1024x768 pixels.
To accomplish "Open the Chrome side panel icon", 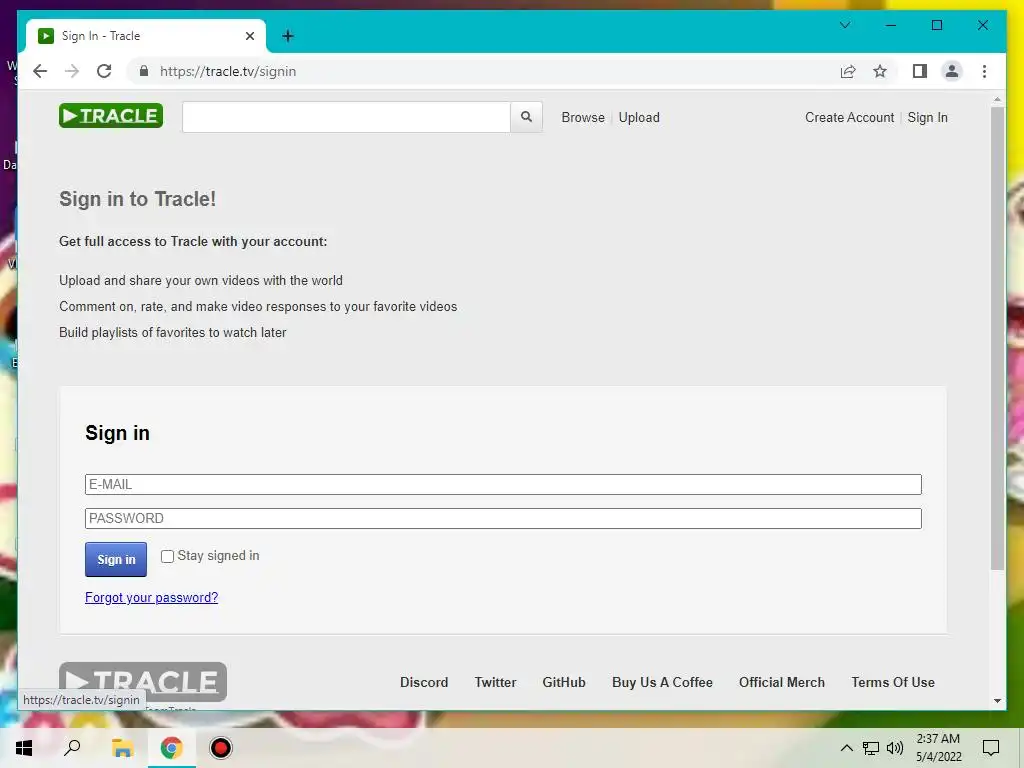I will click(920, 71).
